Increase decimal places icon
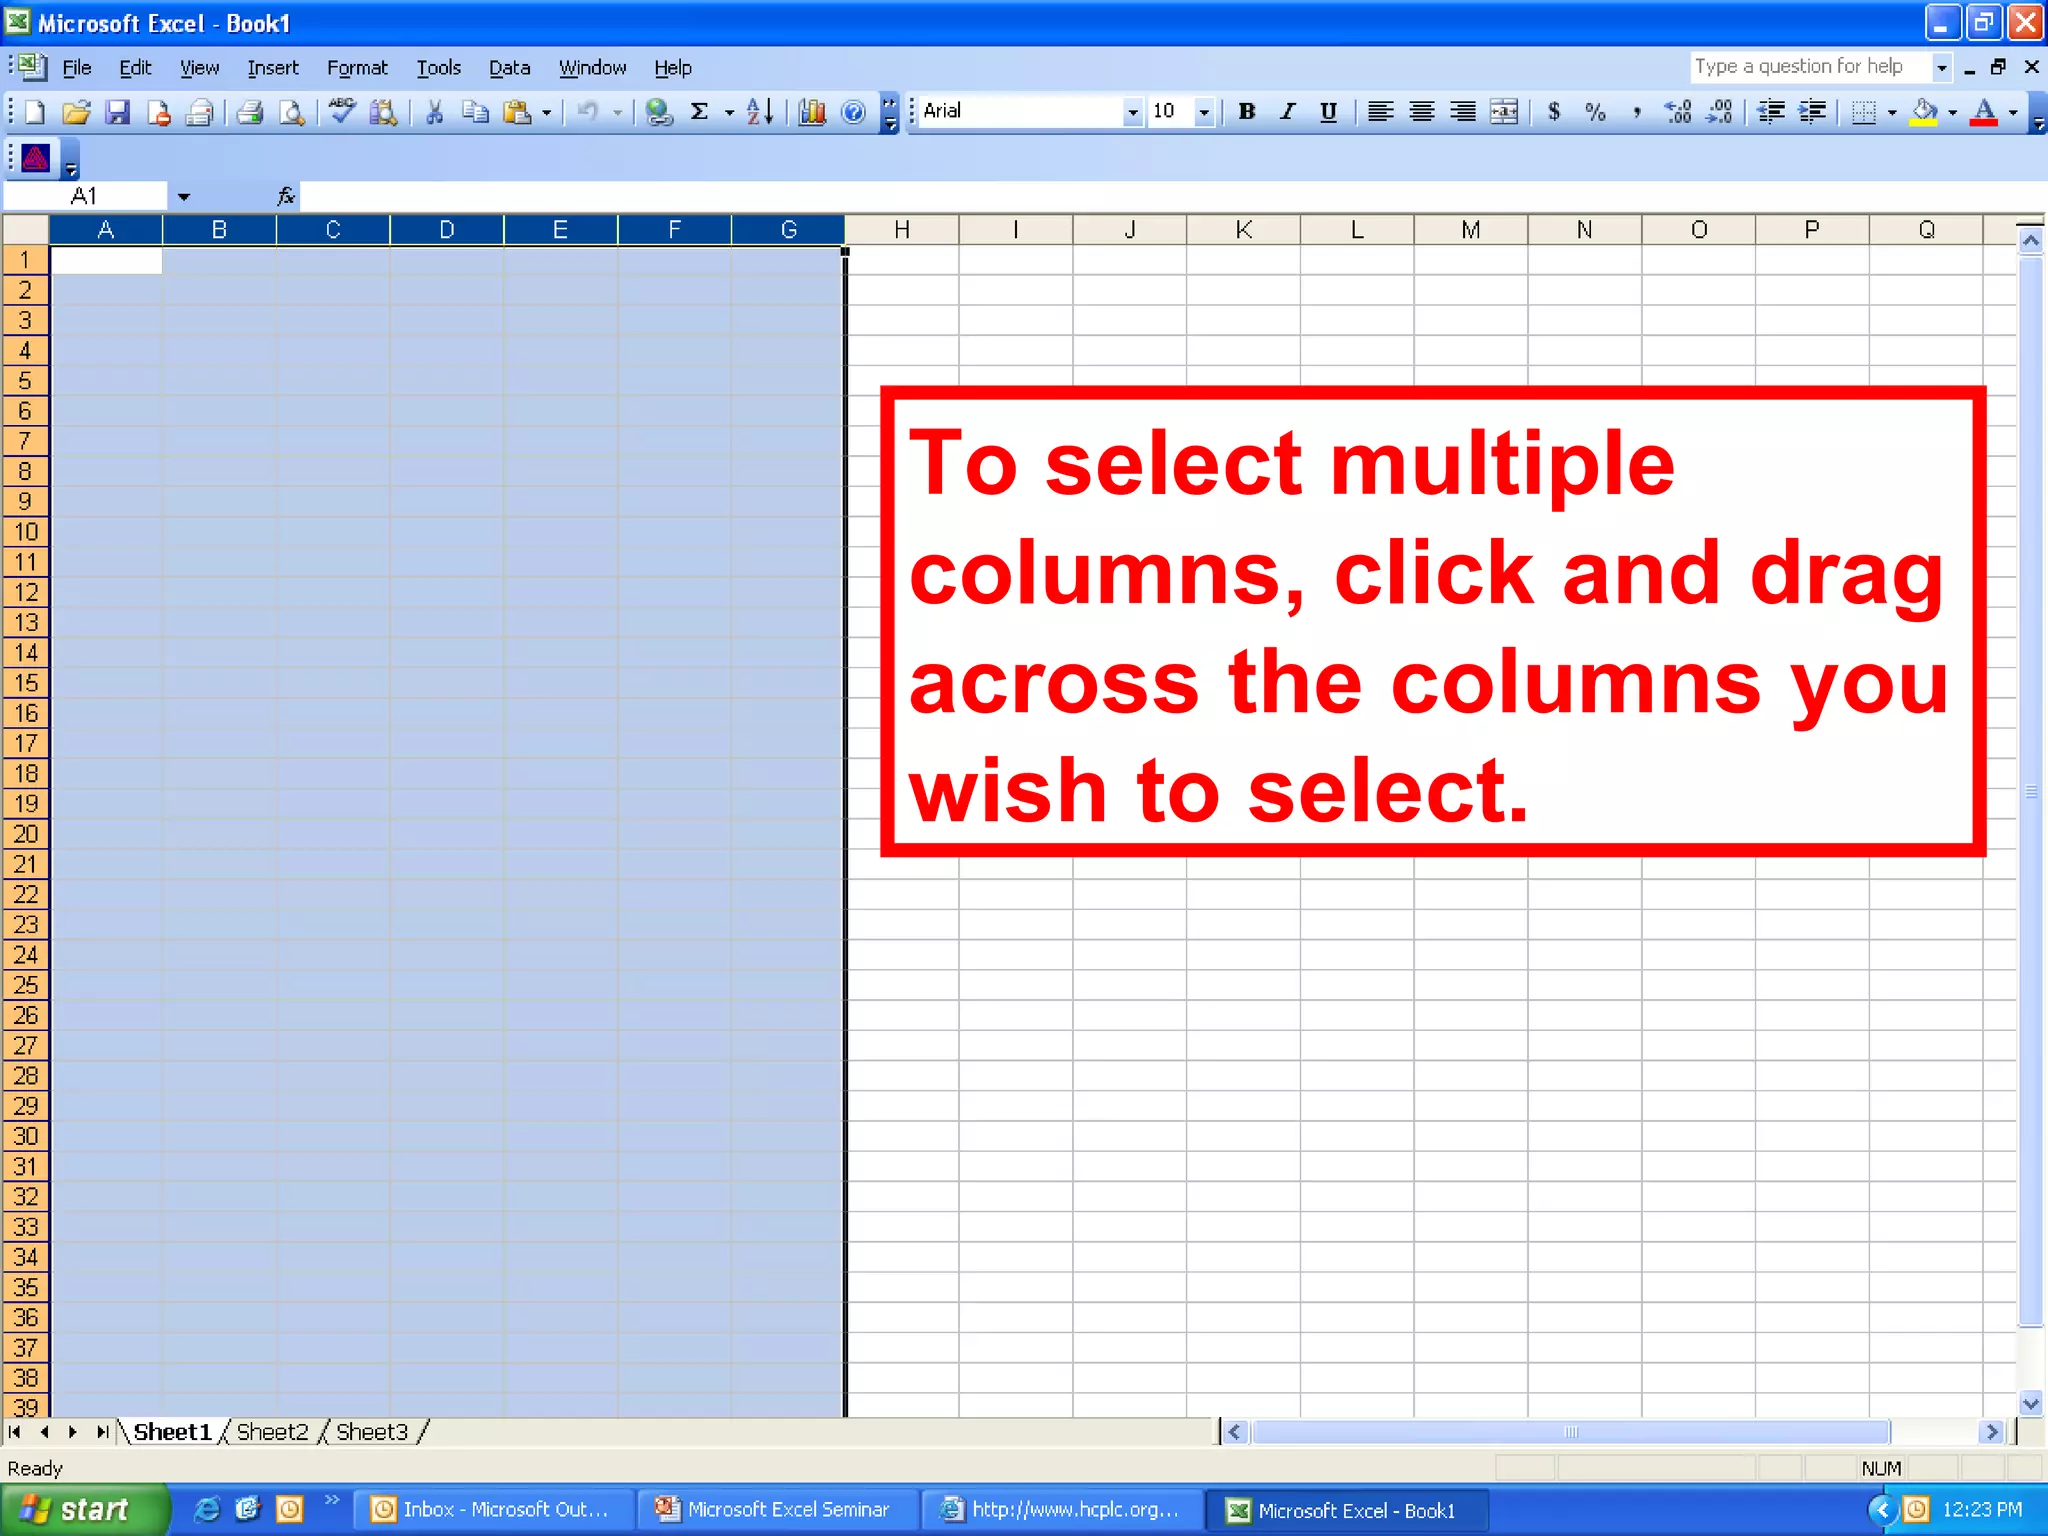 (1678, 112)
